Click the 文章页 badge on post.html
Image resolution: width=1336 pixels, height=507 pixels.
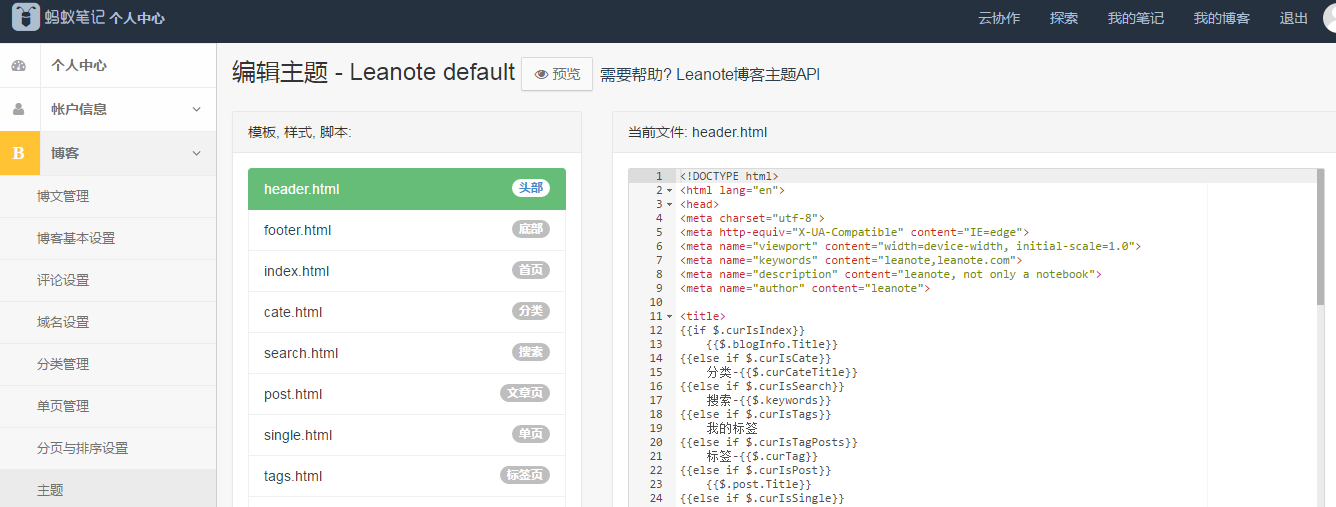tap(525, 393)
